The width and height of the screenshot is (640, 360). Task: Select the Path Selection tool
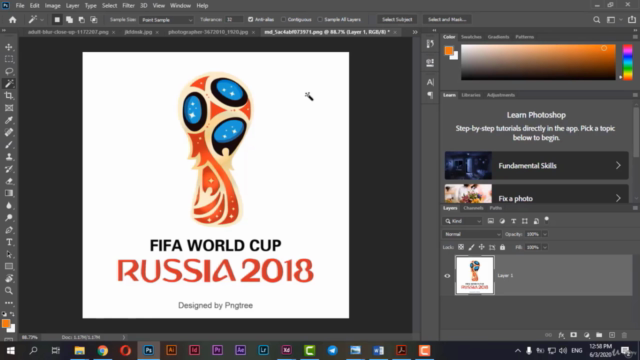coord(9,254)
